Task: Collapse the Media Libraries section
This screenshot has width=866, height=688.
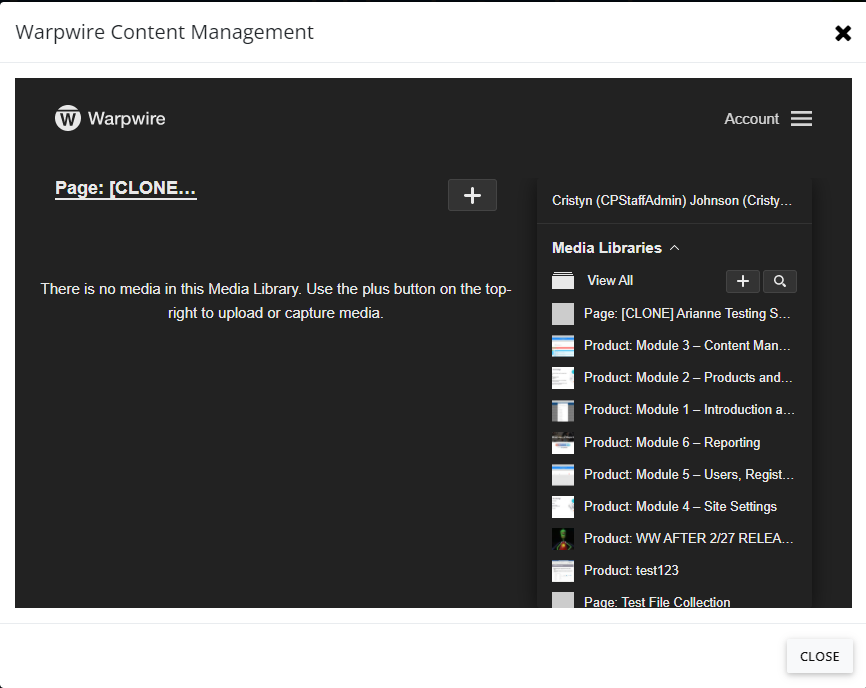Action: click(x=674, y=248)
